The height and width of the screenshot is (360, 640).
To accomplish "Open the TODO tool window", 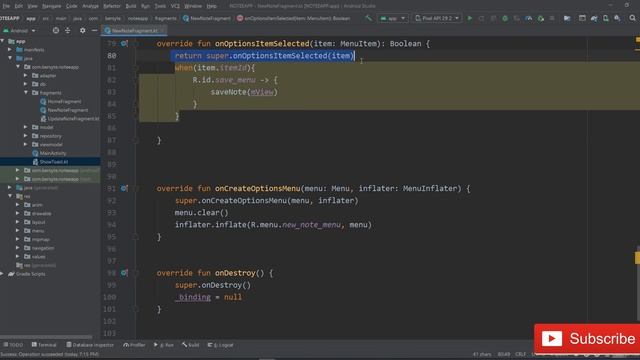I will [13, 345].
